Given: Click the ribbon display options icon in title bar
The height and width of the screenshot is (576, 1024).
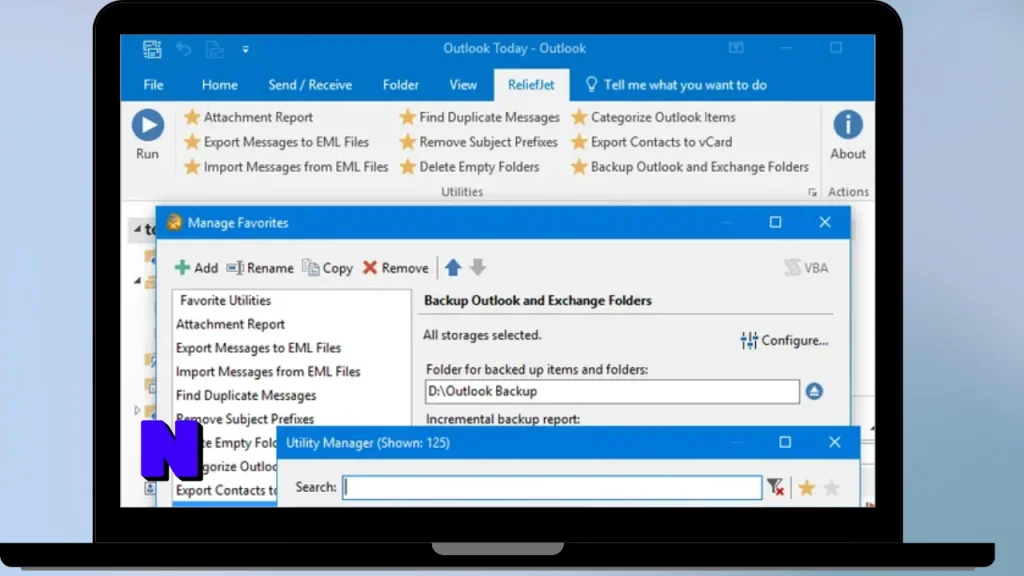Looking at the screenshot, I should tap(736, 48).
